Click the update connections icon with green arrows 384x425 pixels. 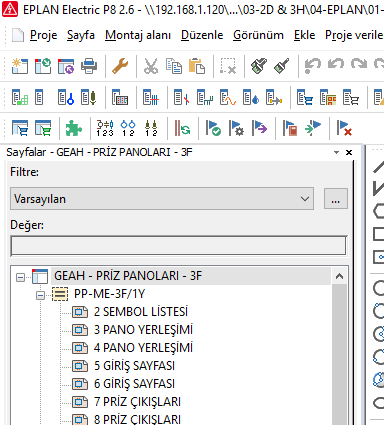click(182, 128)
